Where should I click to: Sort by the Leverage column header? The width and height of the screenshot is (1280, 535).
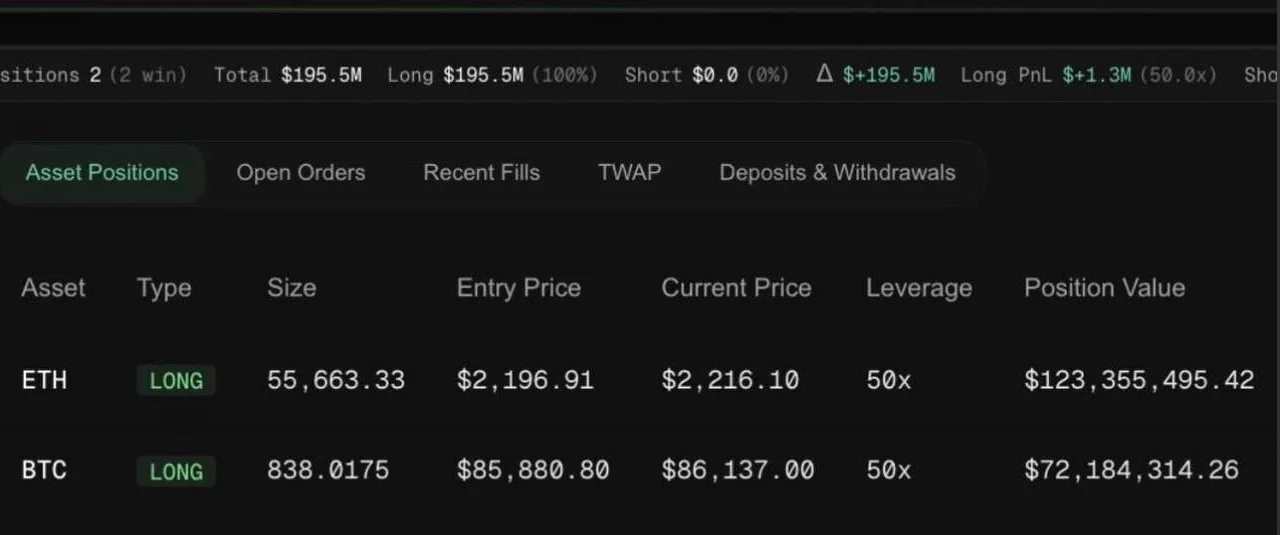pos(919,289)
